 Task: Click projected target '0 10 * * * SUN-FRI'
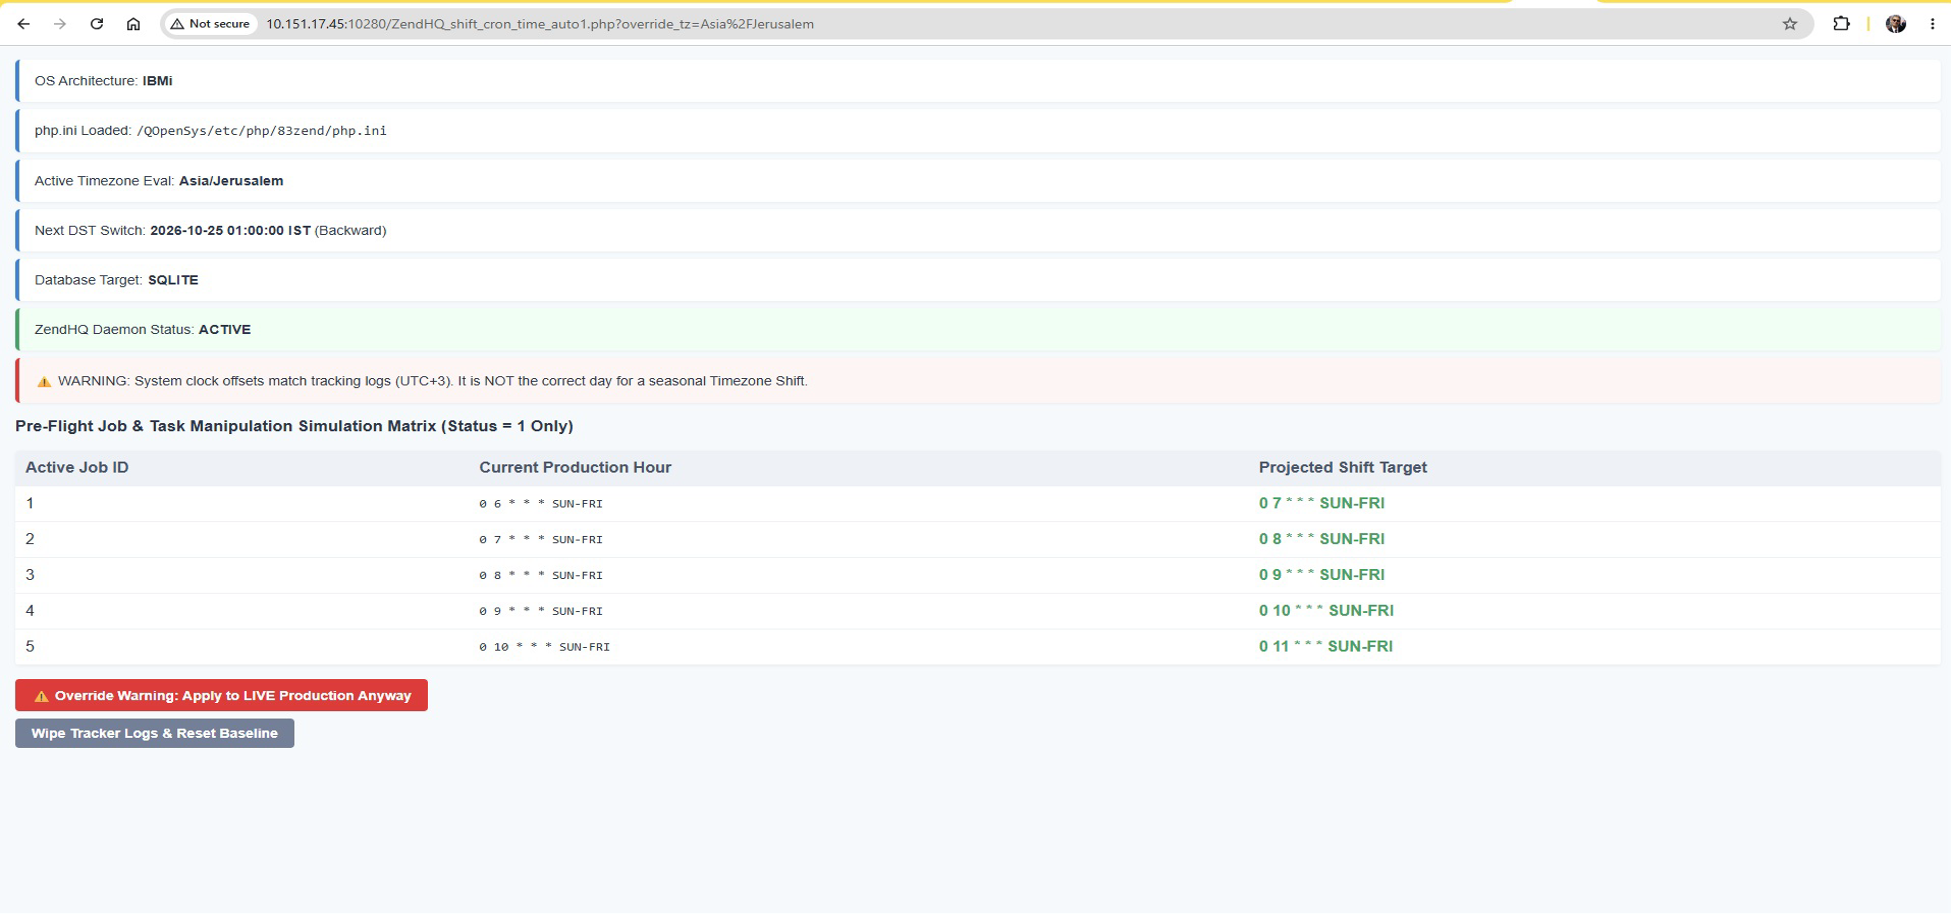point(1326,611)
